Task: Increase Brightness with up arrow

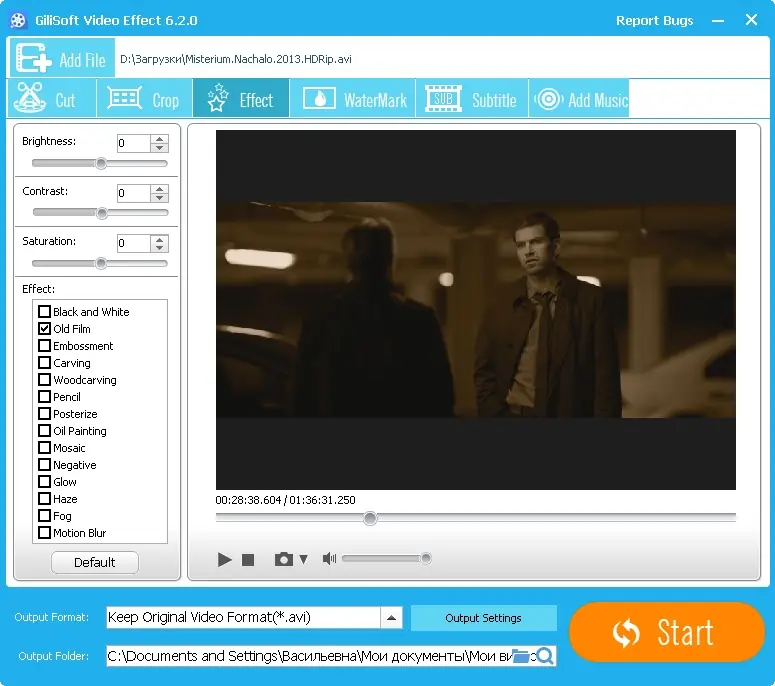Action: click(159, 139)
